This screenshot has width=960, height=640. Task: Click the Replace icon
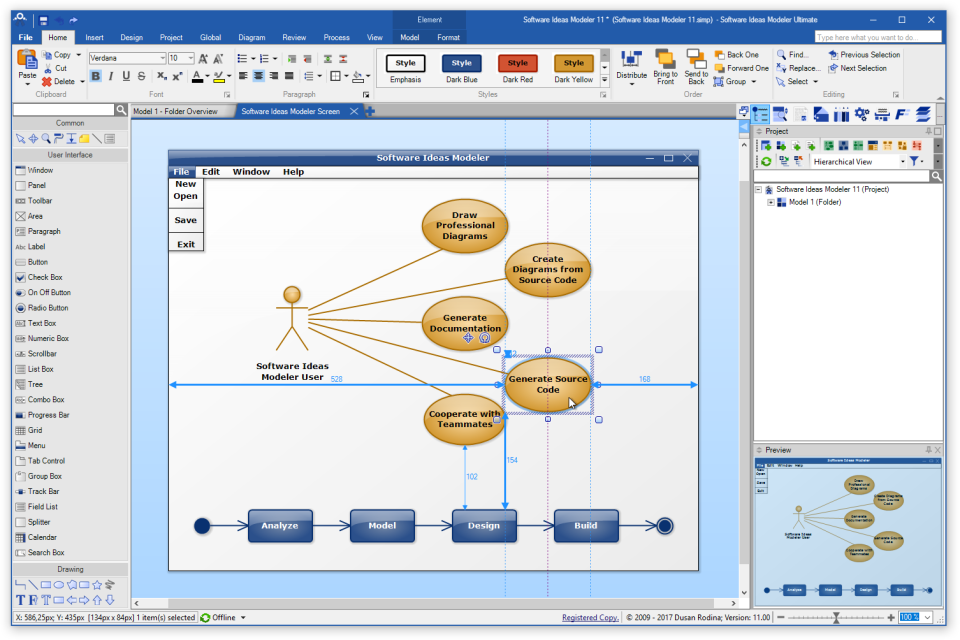coord(781,68)
